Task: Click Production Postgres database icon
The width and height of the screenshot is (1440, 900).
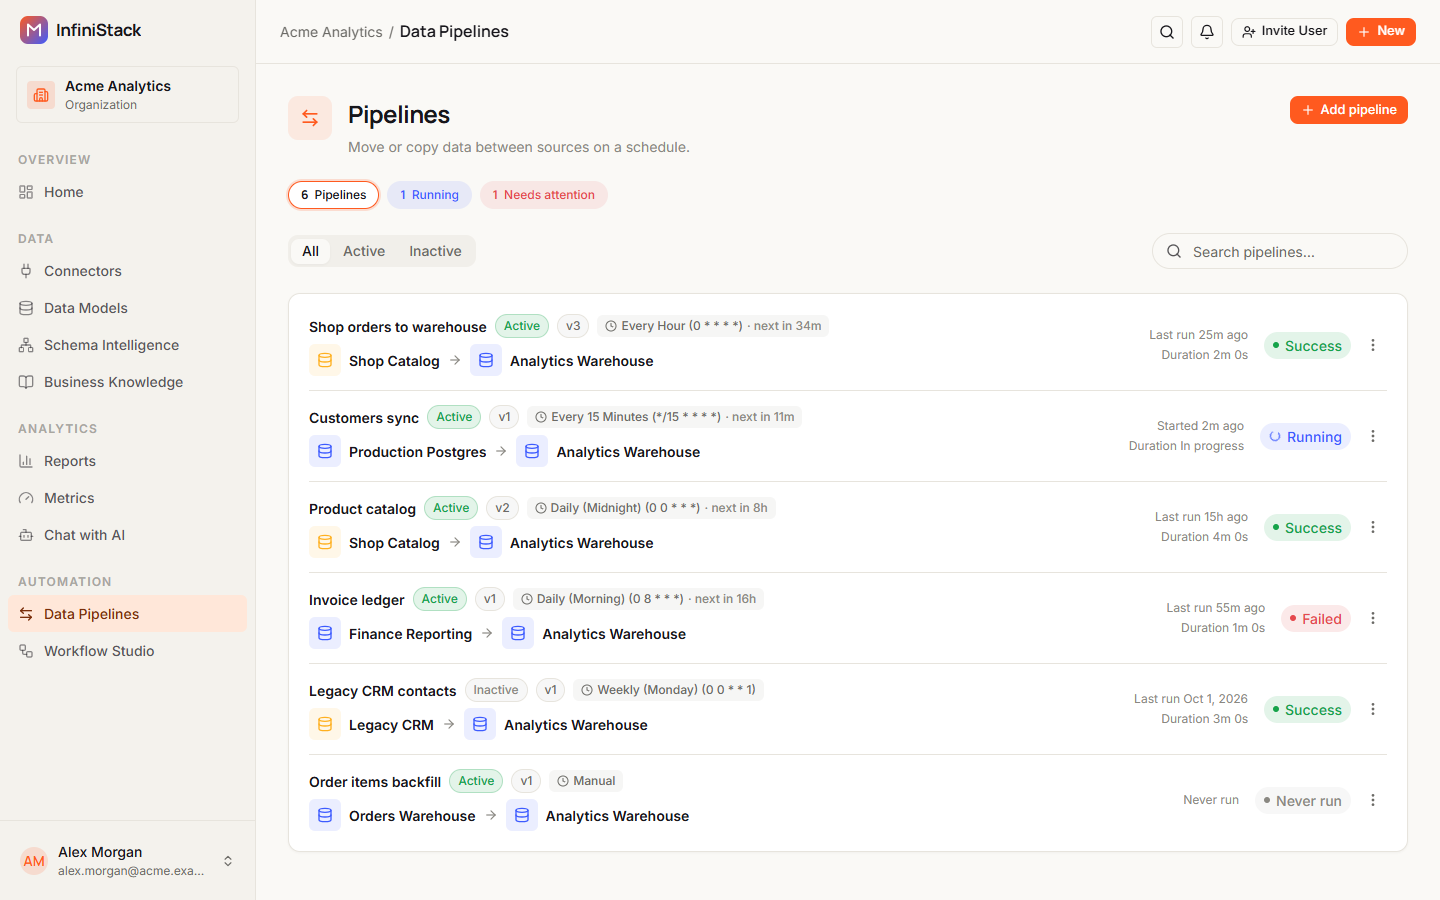Action: tap(325, 452)
